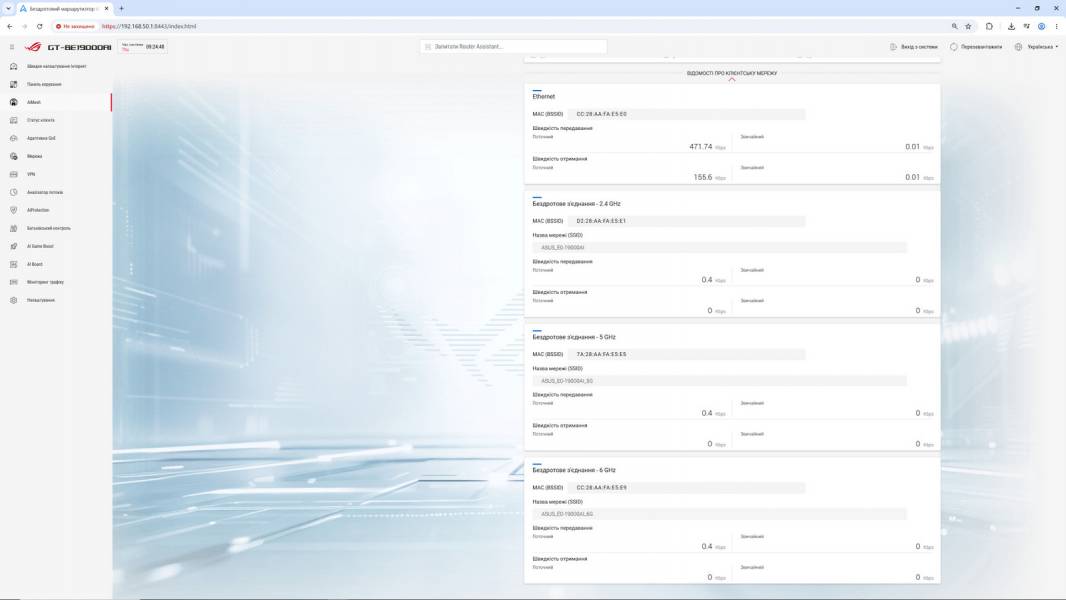Click the logout text link in header
This screenshot has width=1066, height=600.
point(919,47)
